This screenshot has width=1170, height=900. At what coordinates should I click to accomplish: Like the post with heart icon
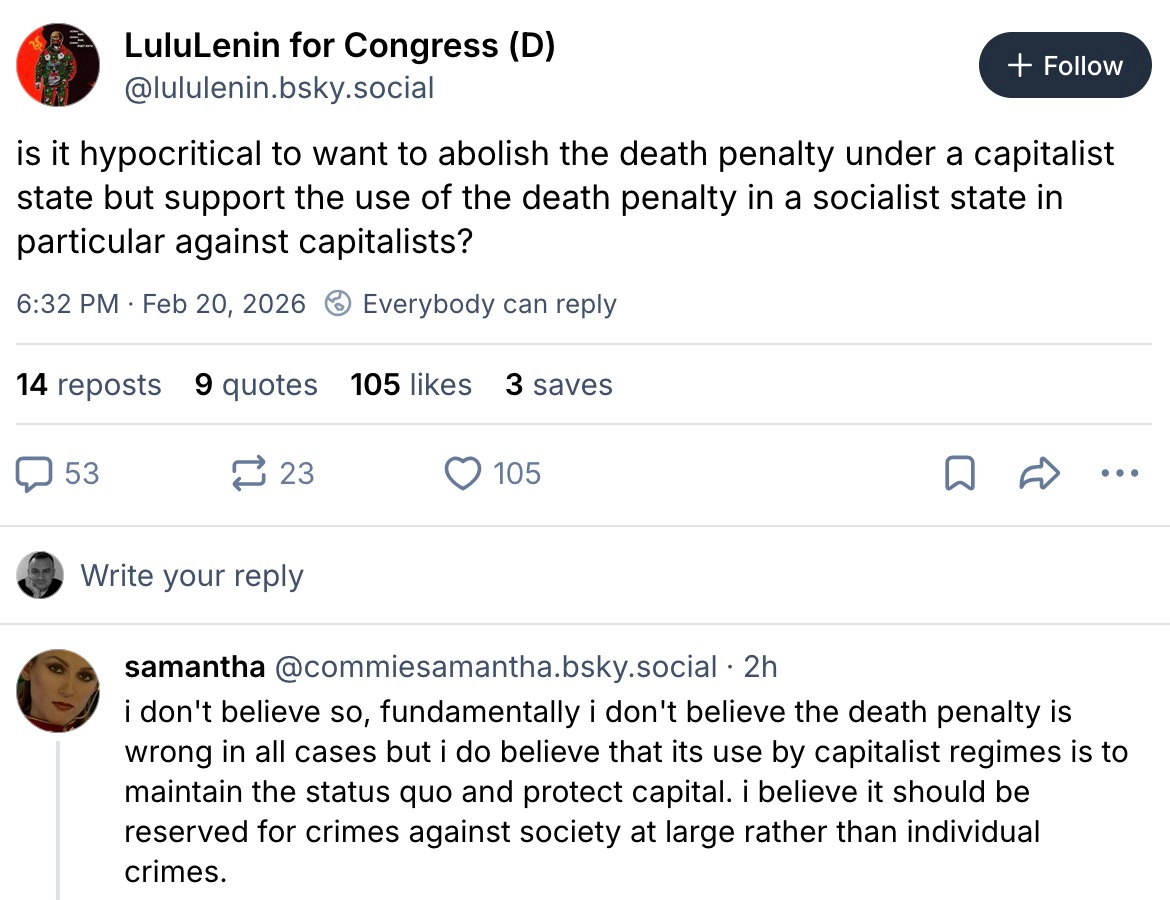[462, 473]
